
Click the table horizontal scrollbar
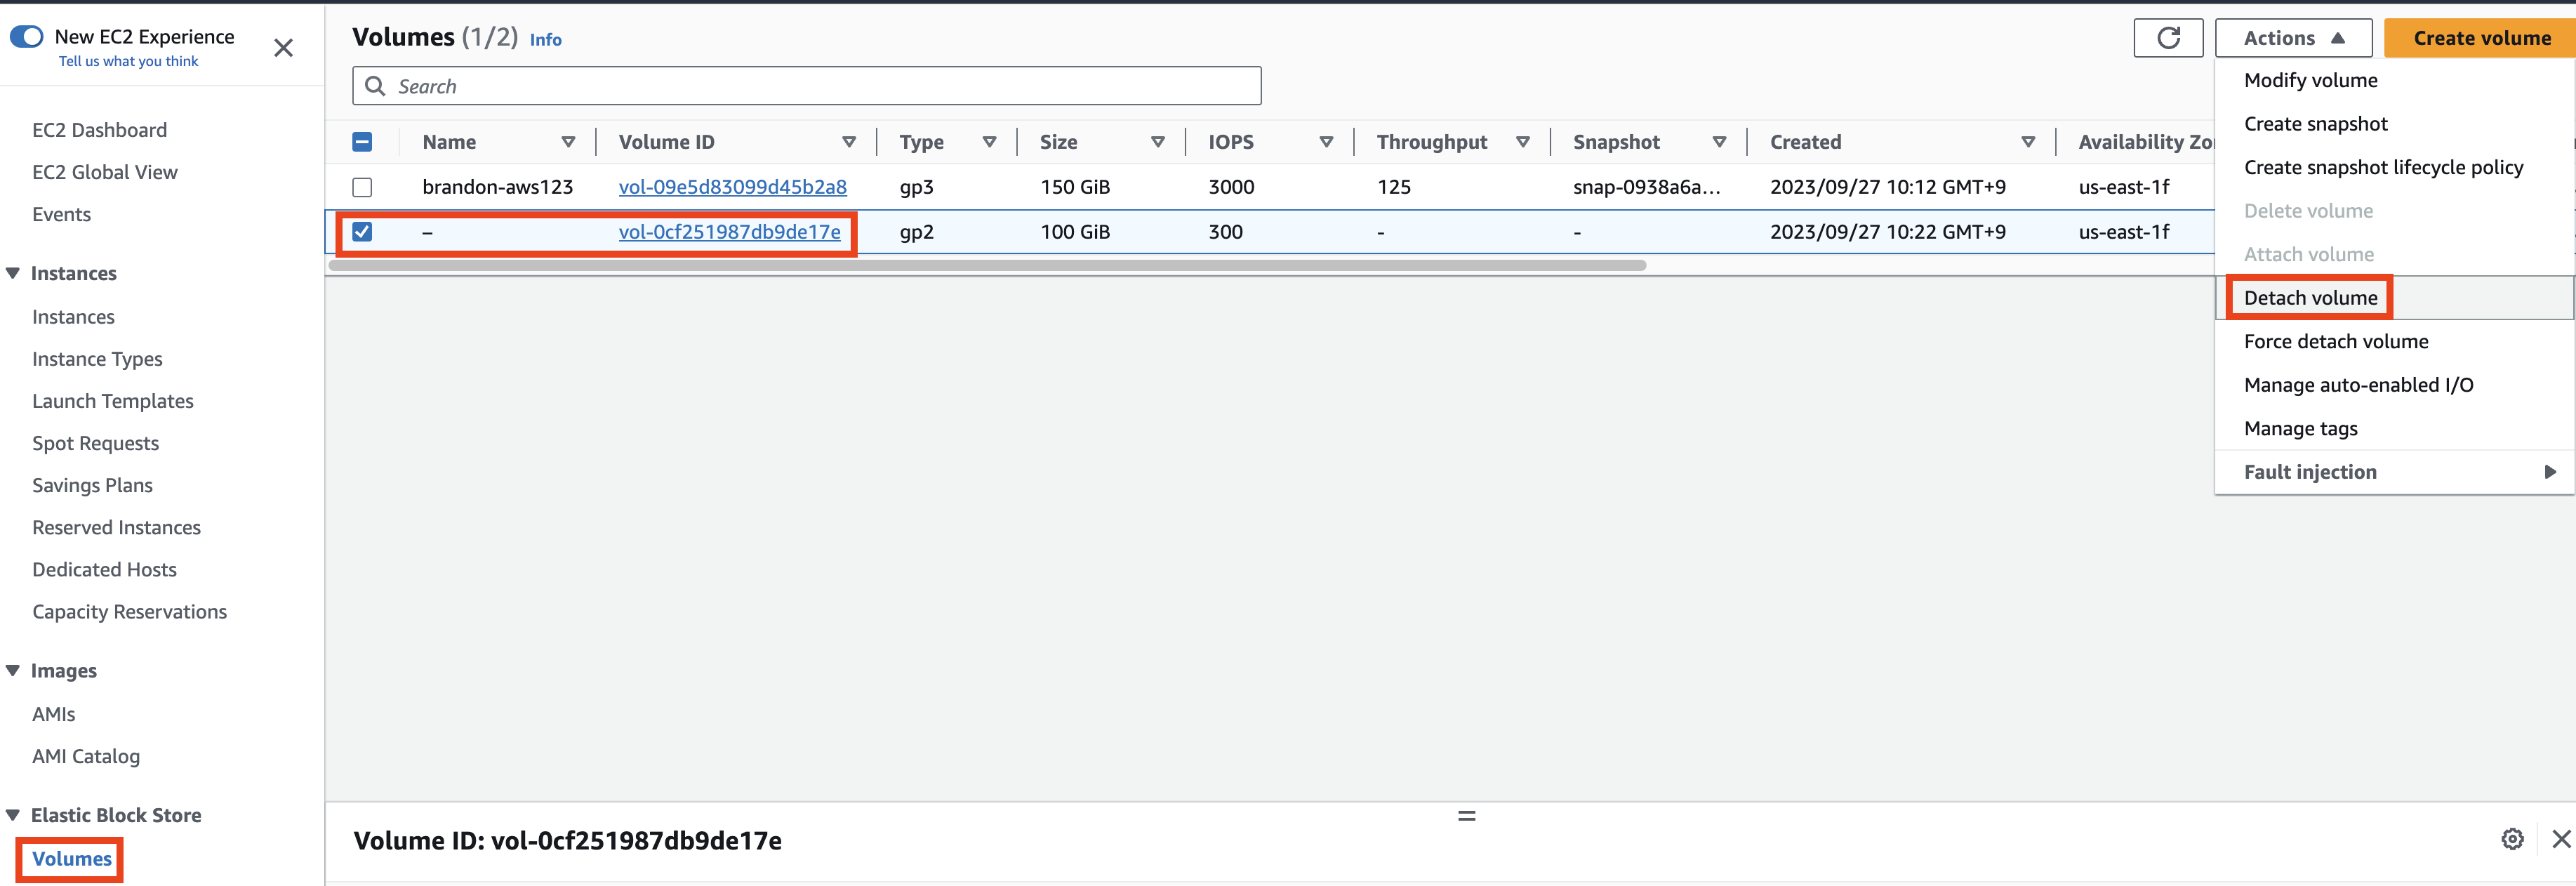click(987, 265)
